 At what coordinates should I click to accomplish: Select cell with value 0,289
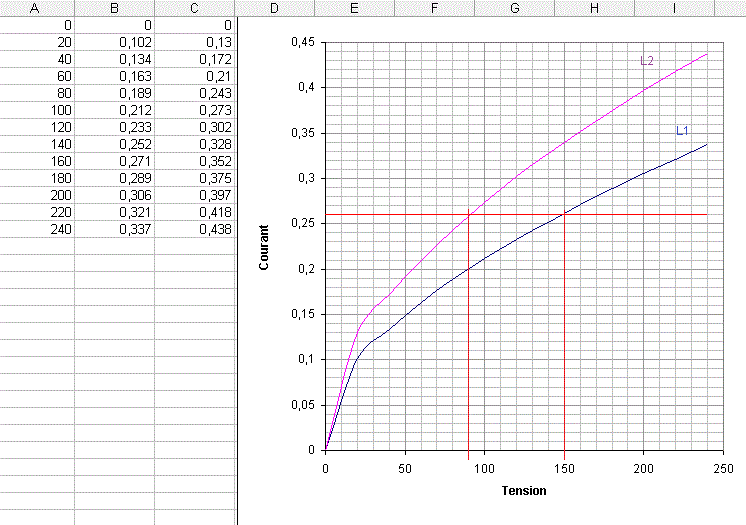115,178
